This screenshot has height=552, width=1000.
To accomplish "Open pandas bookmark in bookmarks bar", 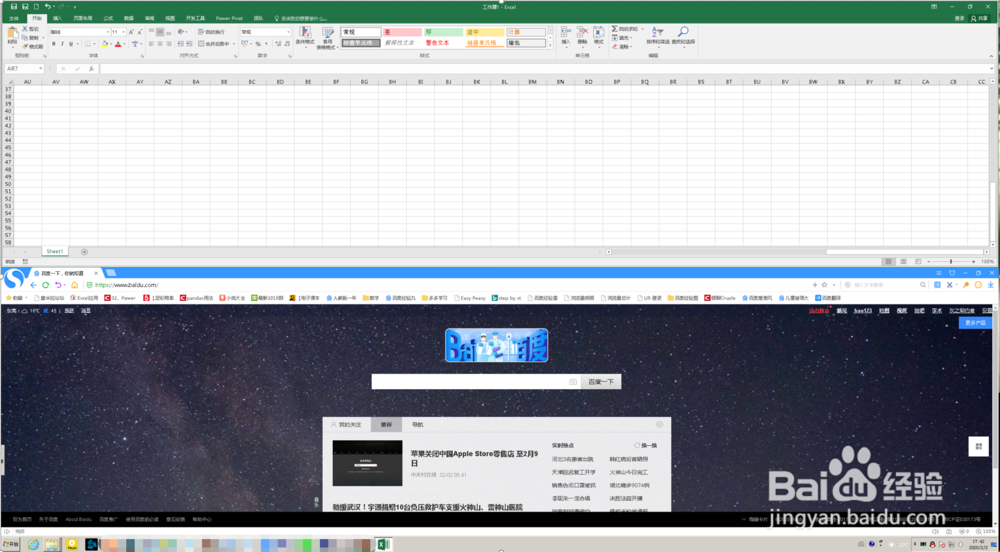I will point(196,298).
